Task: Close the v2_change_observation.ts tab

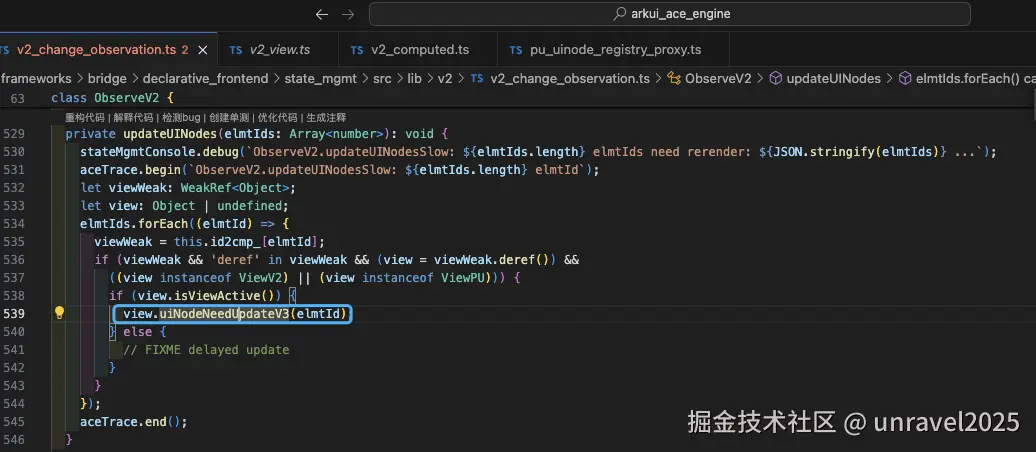Action: 203,50
